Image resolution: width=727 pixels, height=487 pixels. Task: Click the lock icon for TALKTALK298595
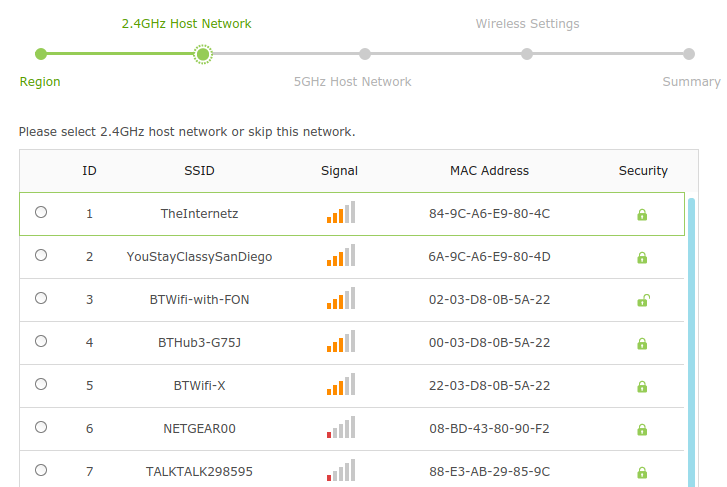click(642, 473)
